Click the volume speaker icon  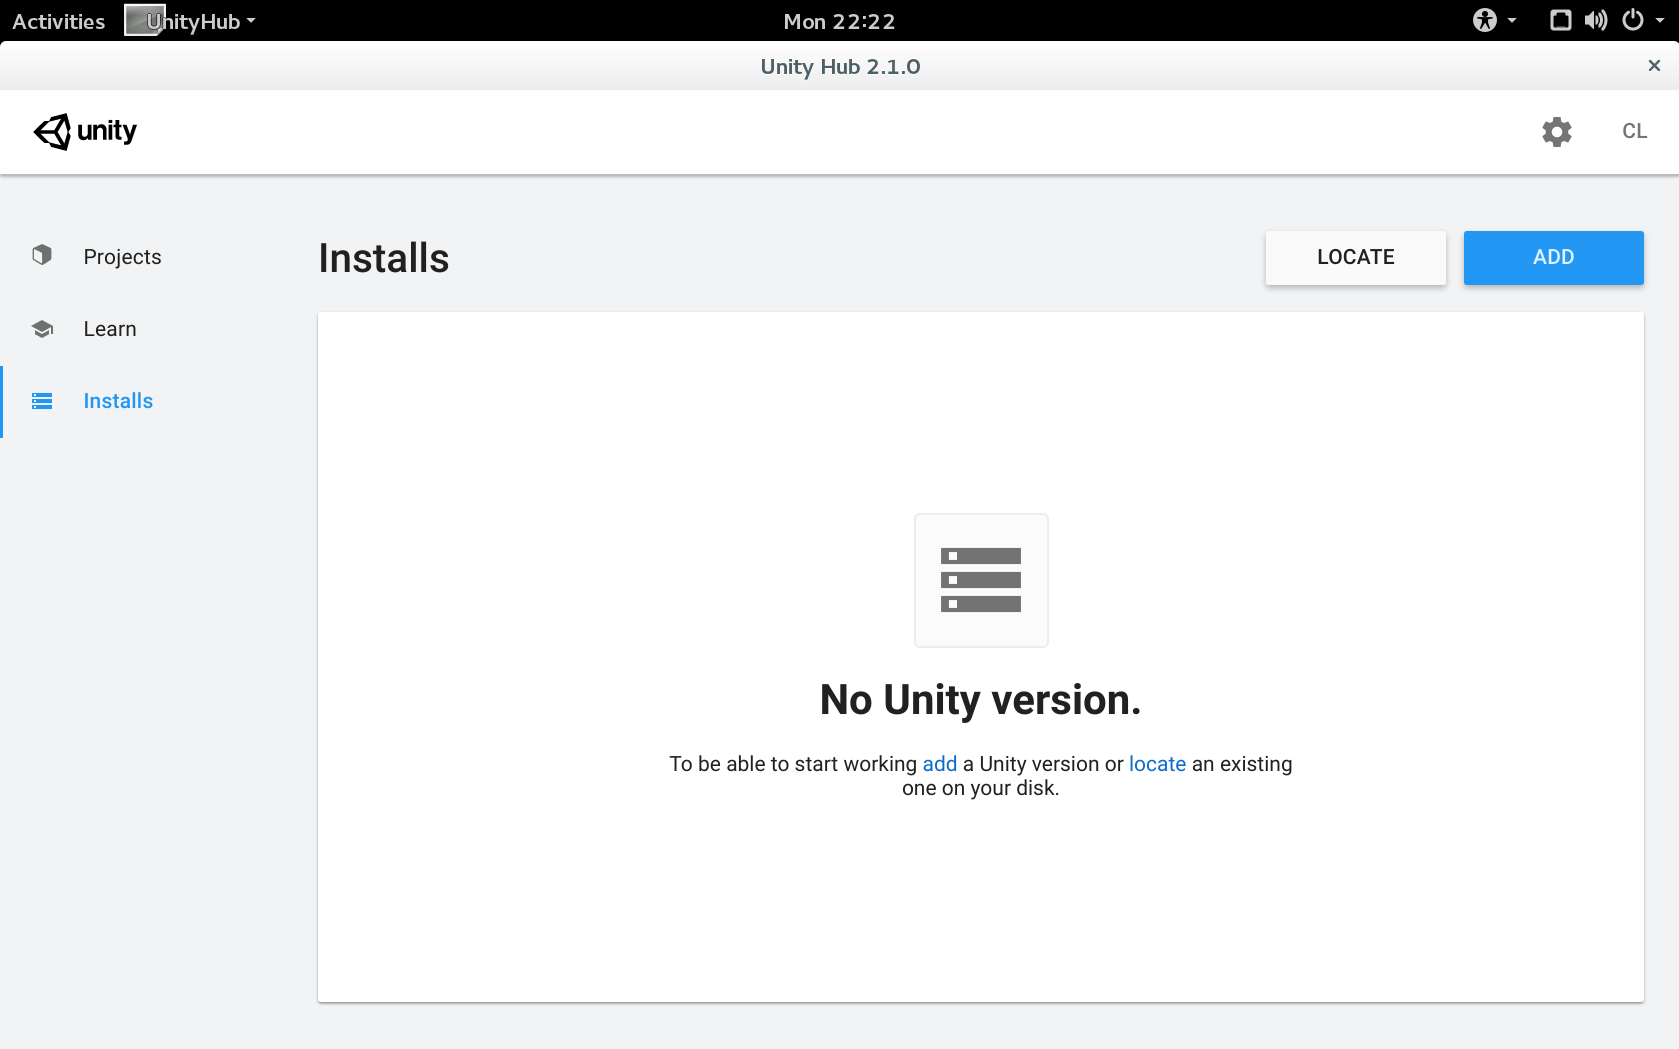coord(1596,20)
